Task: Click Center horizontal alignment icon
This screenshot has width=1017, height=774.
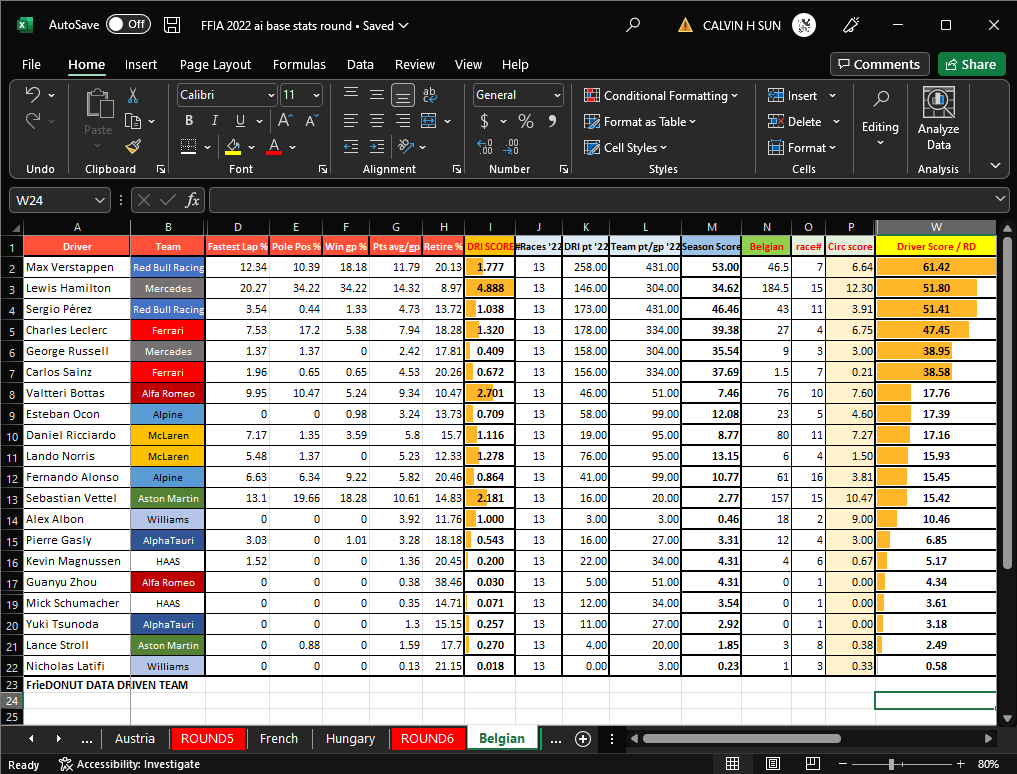Action: pos(377,121)
